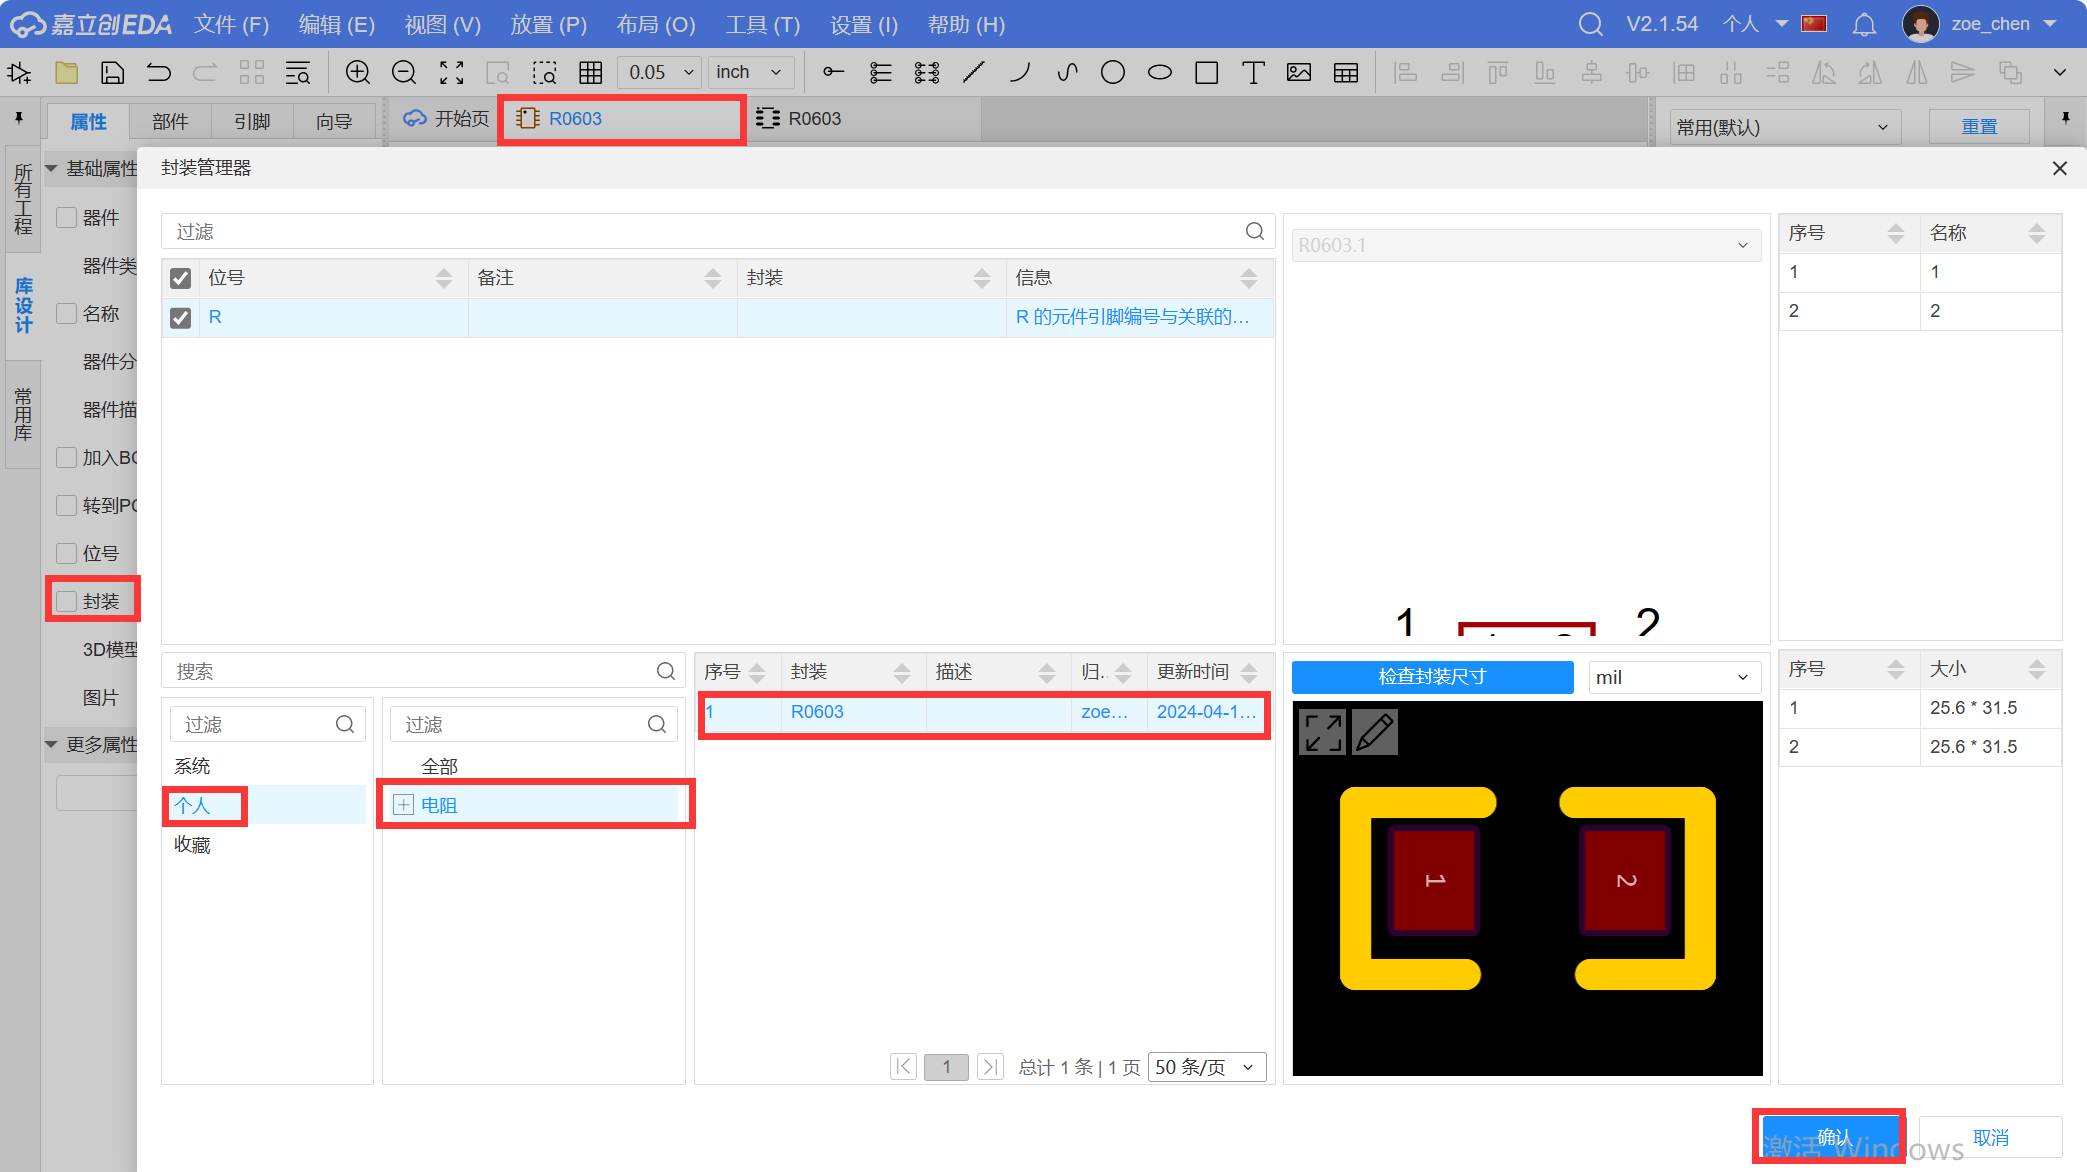Select the Arc drawing tool
The width and height of the screenshot is (2087, 1172).
tap(1020, 72)
